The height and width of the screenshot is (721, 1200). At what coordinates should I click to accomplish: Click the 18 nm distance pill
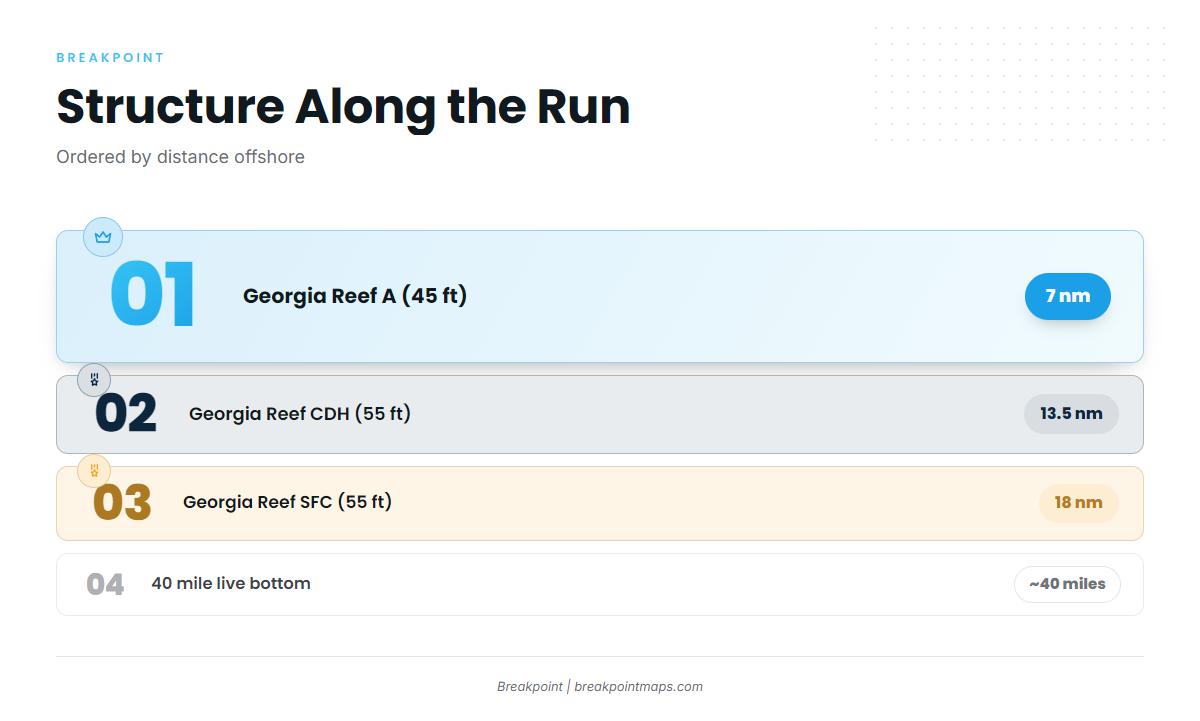pos(1079,503)
